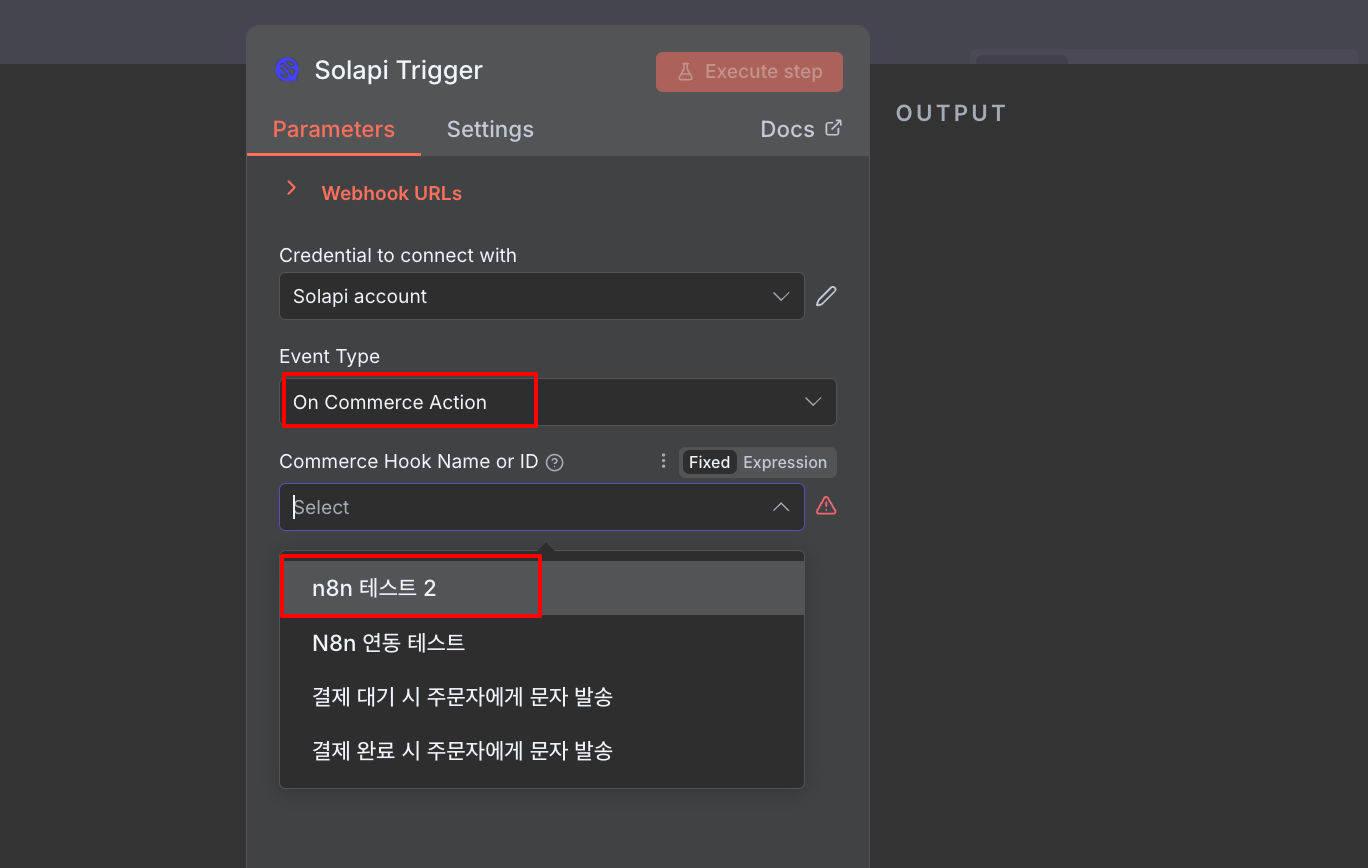Open the Solapi account credential dropdown

pyautogui.click(x=541, y=296)
